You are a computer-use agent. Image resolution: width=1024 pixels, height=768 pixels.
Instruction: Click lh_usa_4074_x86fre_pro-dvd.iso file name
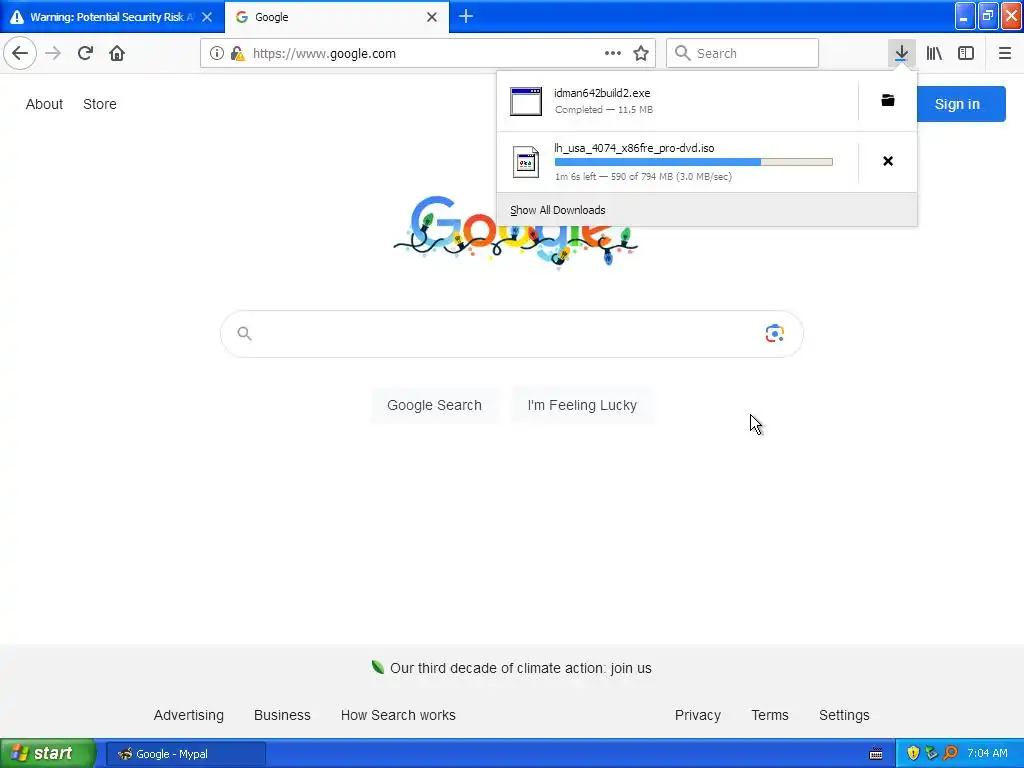[x=634, y=148]
